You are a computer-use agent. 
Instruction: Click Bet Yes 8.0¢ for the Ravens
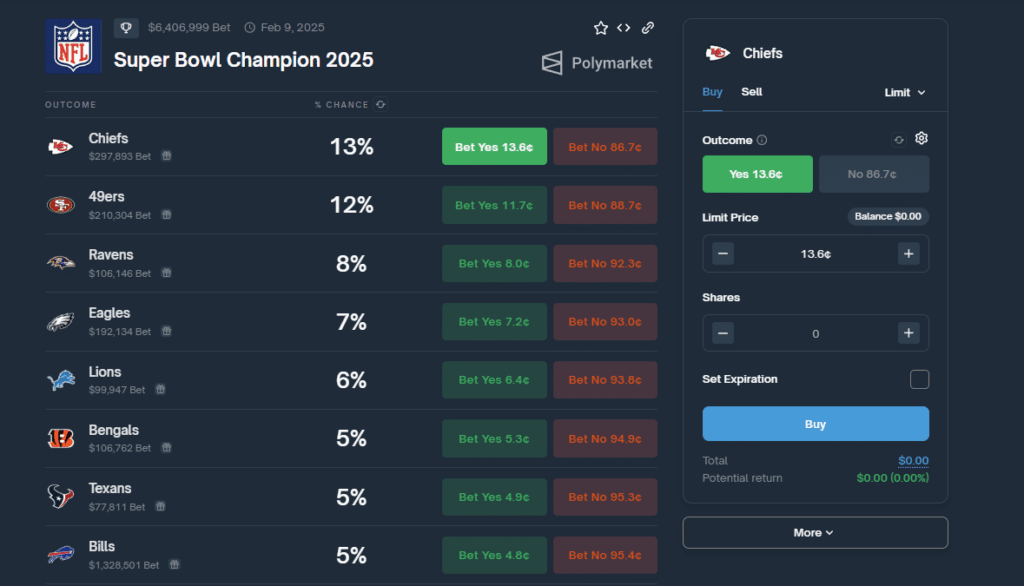(x=494, y=263)
